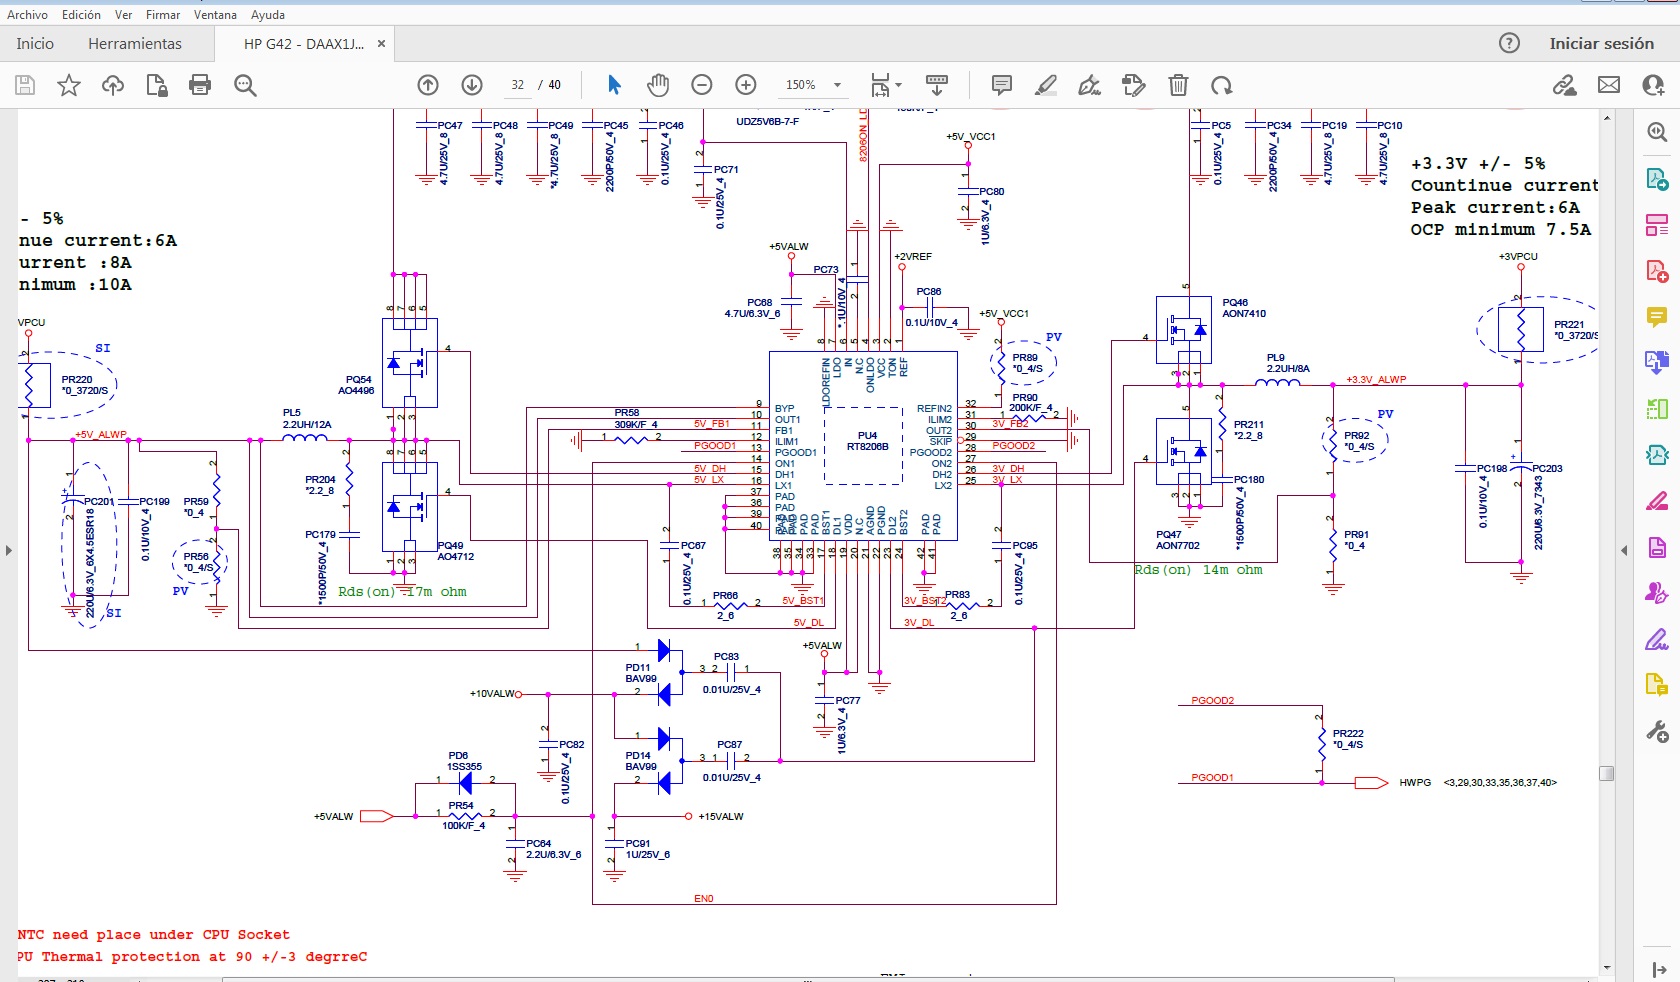Screen dimensions: 1680x982
Task: Open the find text magnifier icon
Action: [245, 85]
